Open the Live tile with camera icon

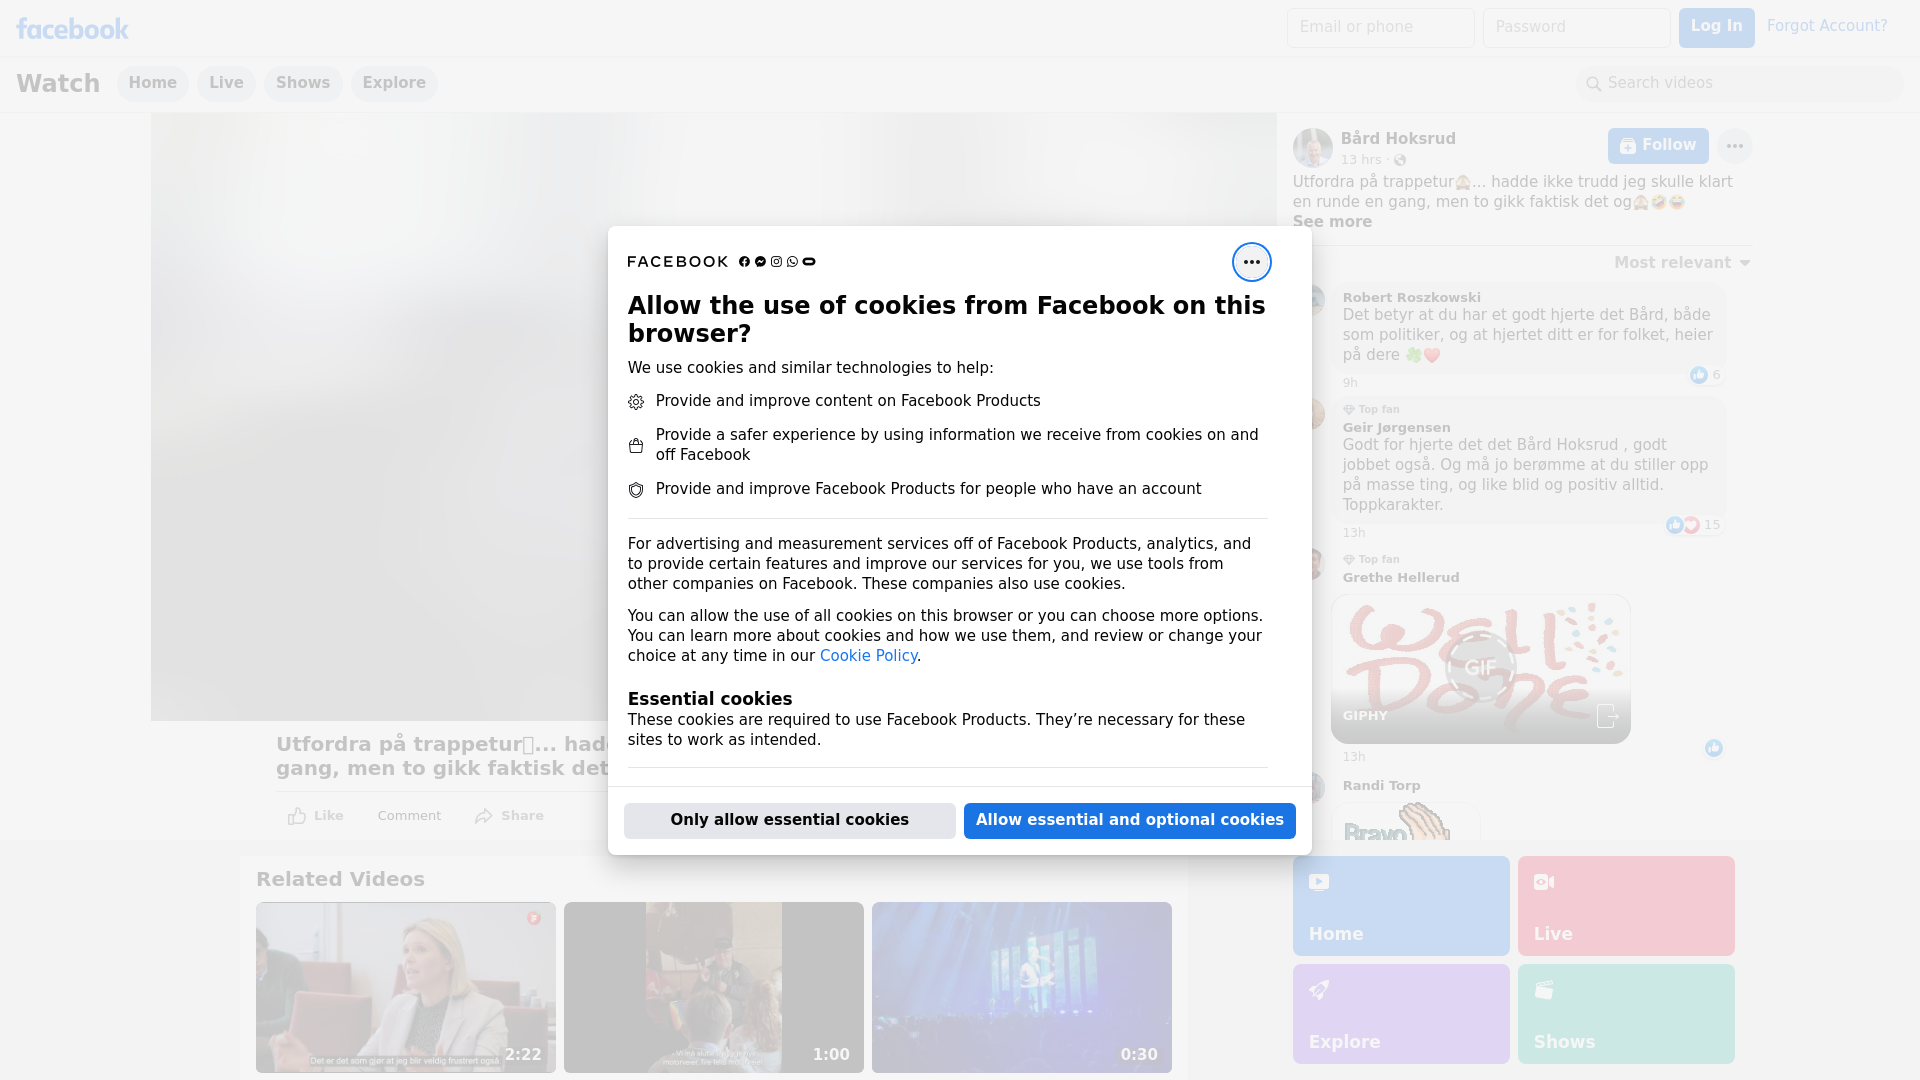pyautogui.click(x=1625, y=905)
